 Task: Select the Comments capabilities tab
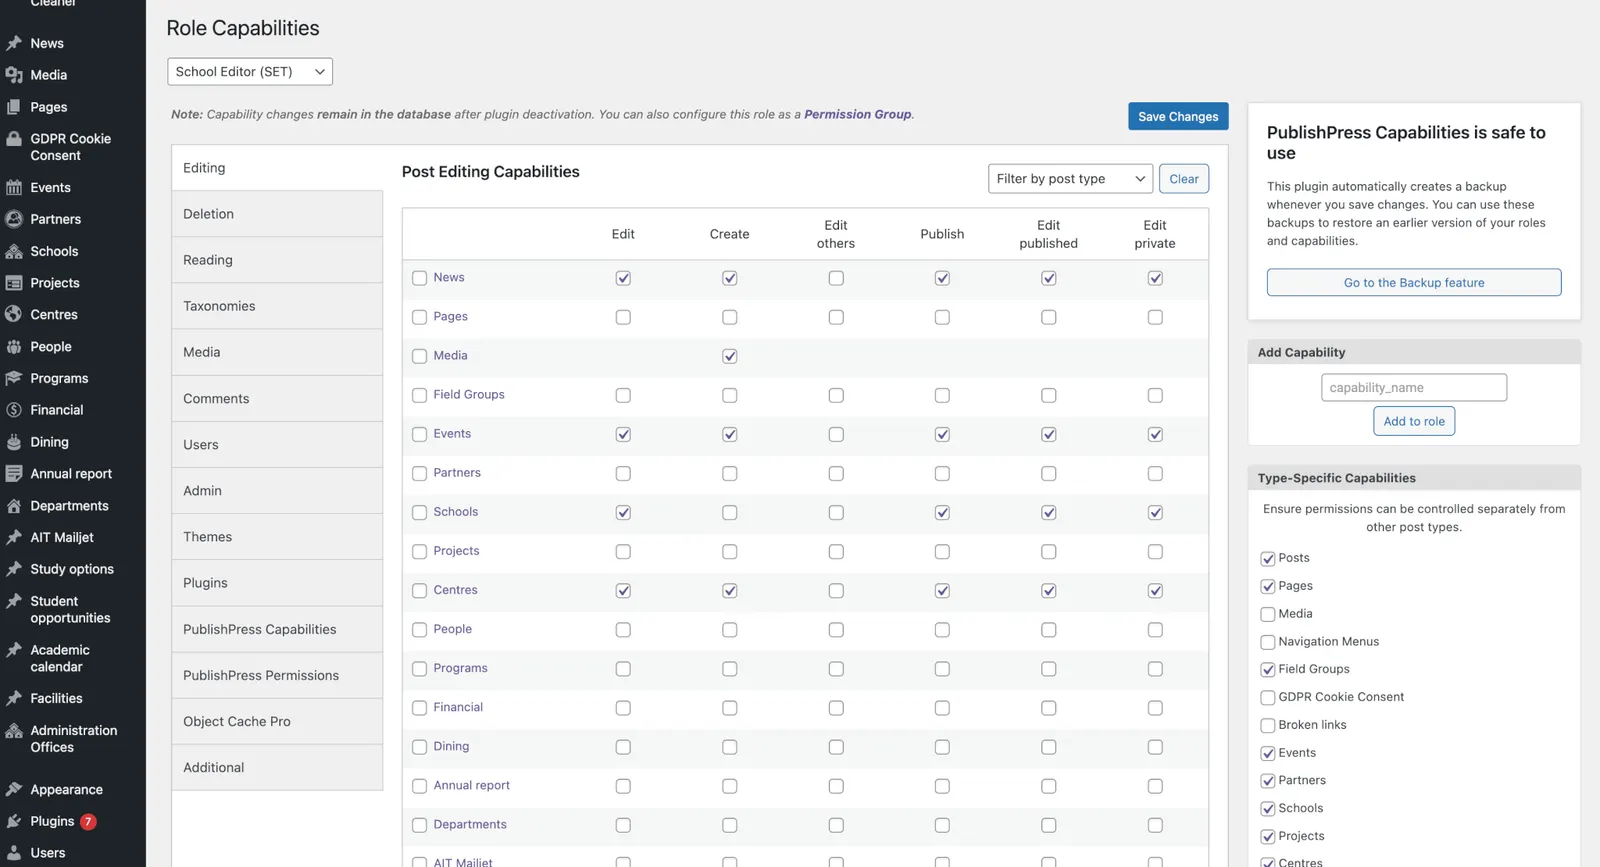(x=277, y=398)
